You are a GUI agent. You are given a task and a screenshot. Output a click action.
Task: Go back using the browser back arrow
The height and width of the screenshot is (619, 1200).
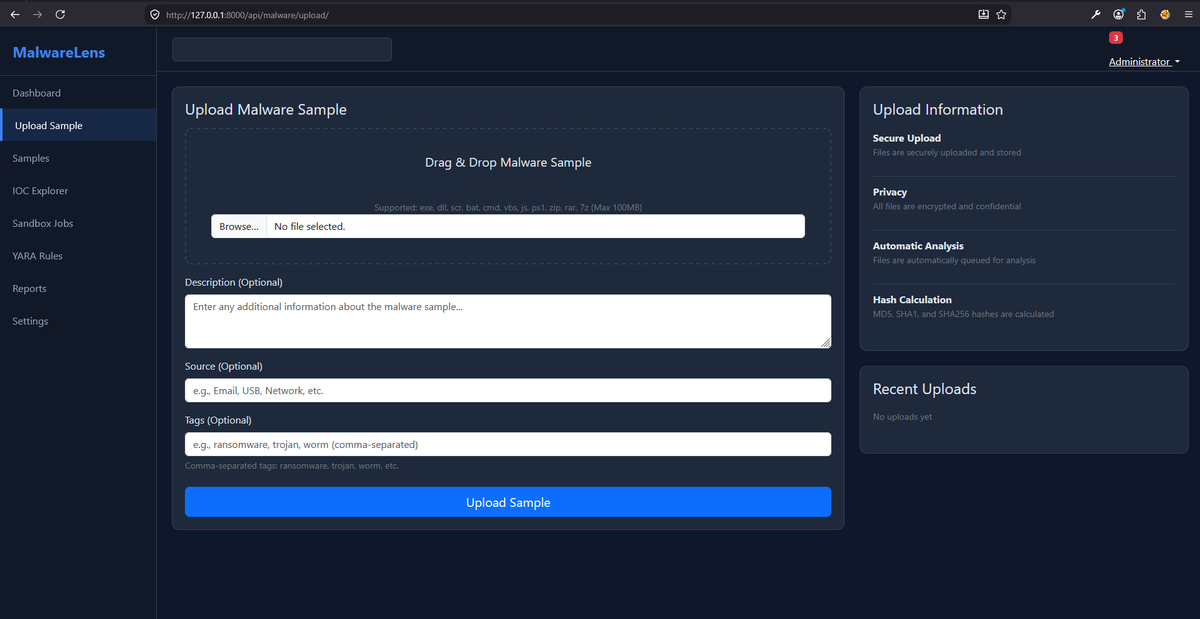tap(15, 14)
